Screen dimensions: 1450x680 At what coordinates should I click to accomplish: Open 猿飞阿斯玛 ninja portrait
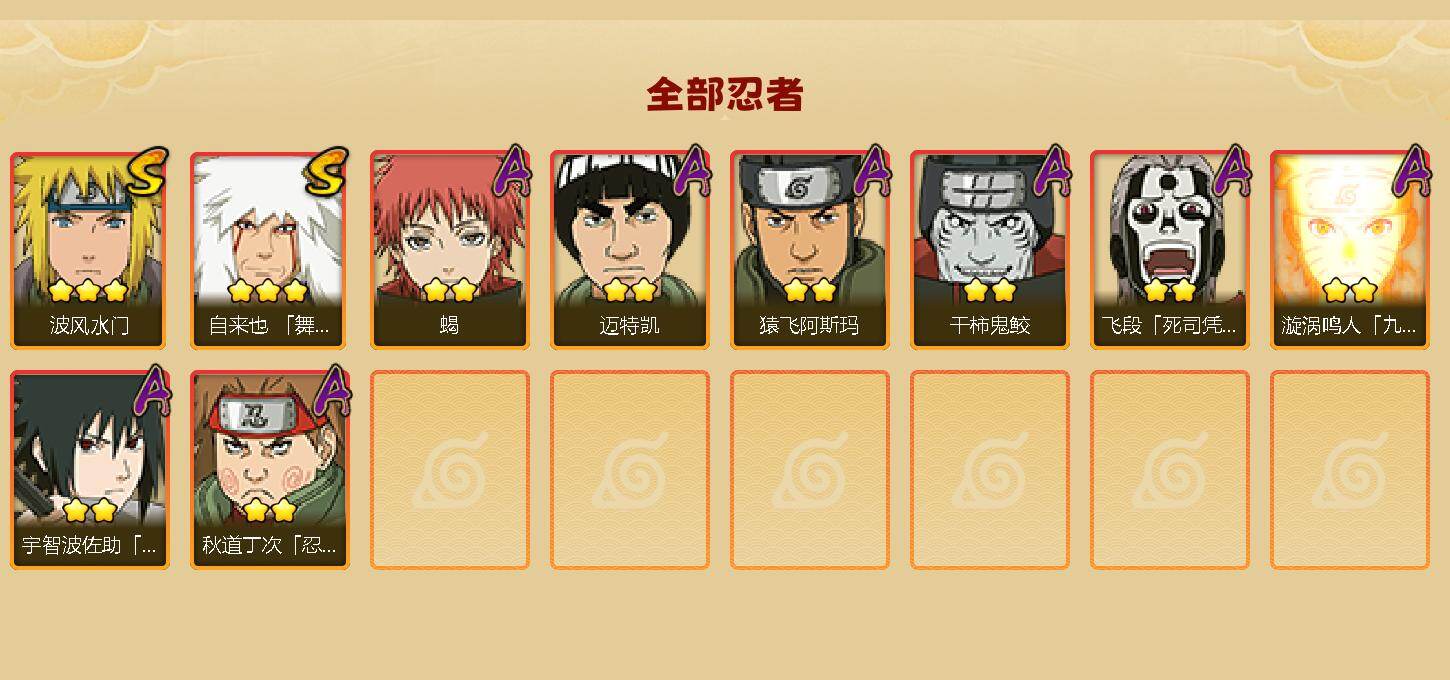[809, 250]
